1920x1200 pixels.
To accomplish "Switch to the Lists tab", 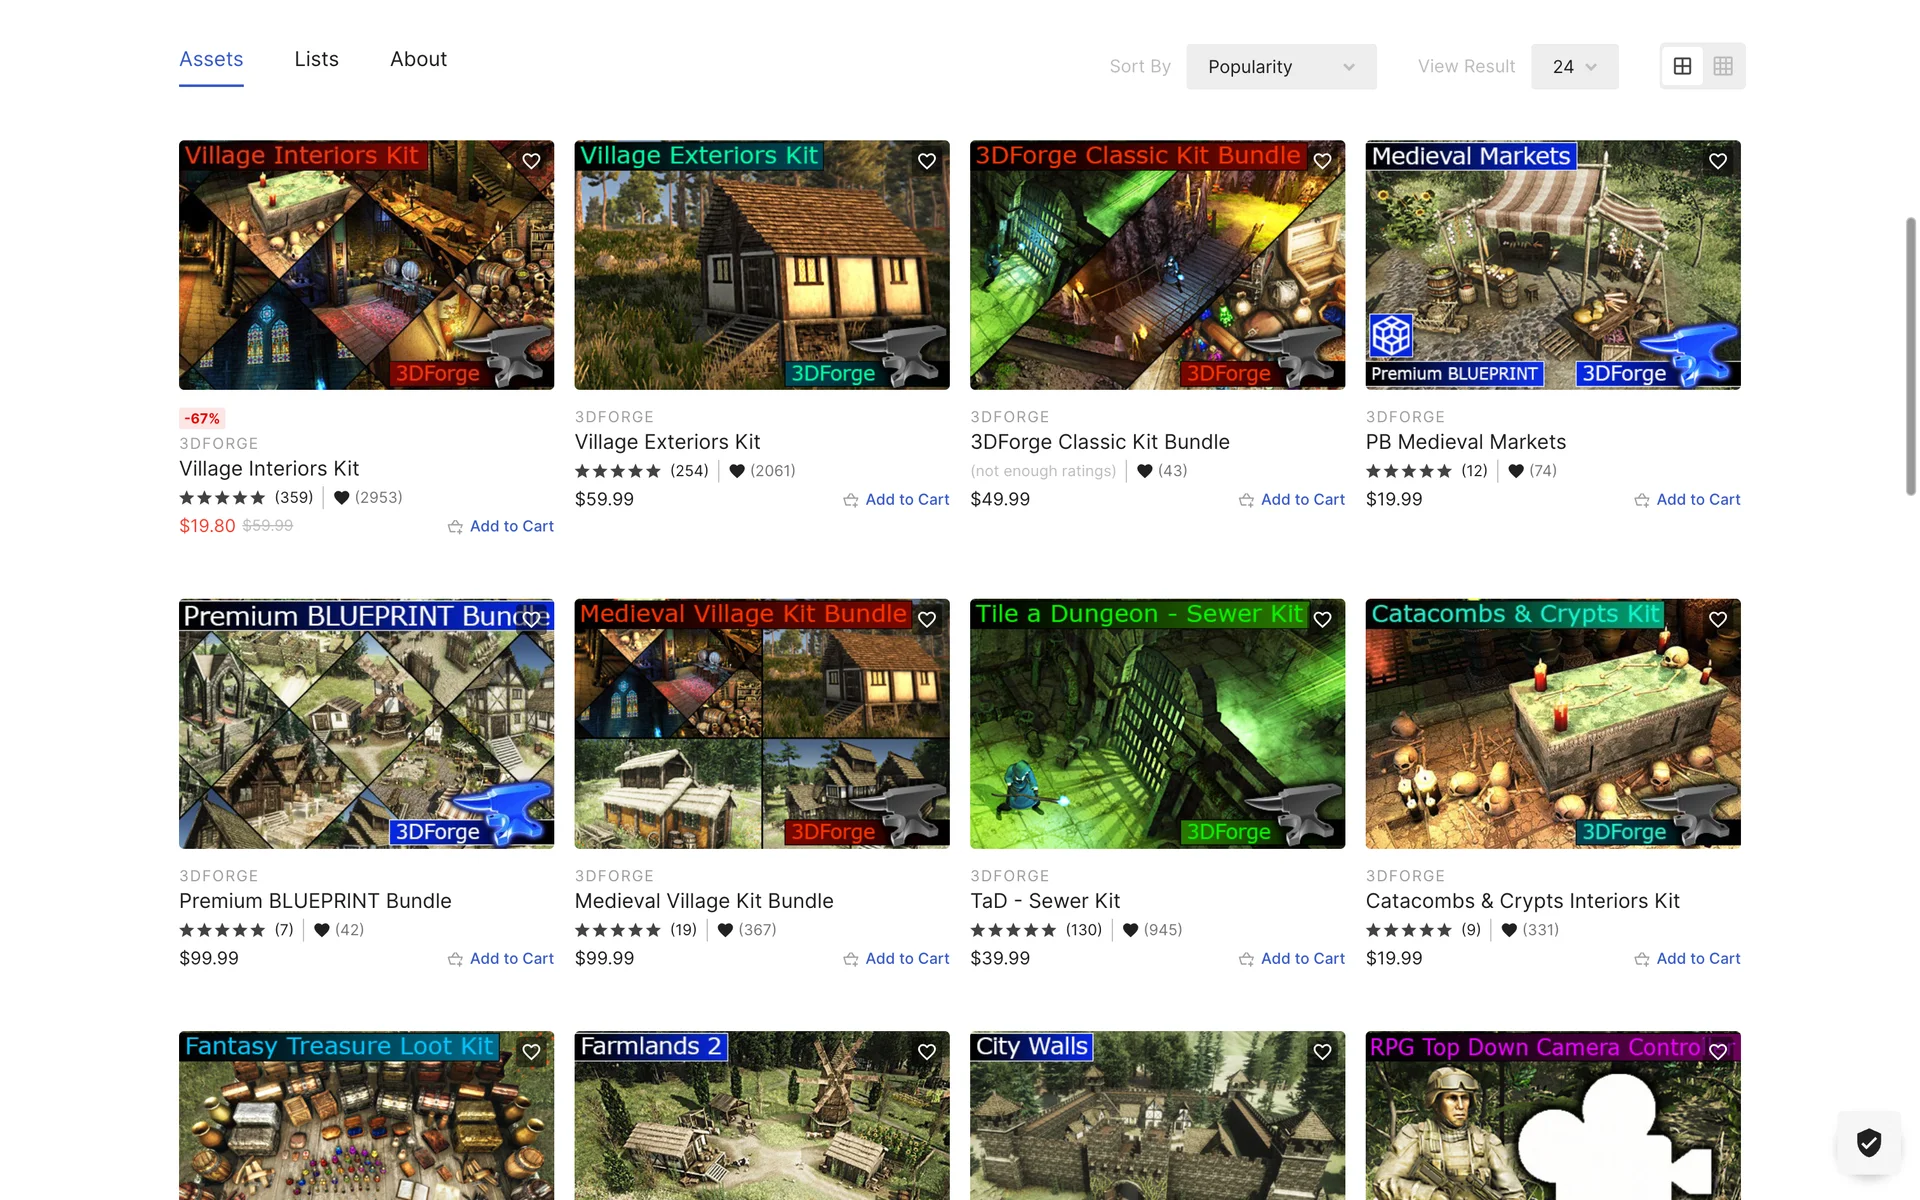I will click(x=316, y=59).
